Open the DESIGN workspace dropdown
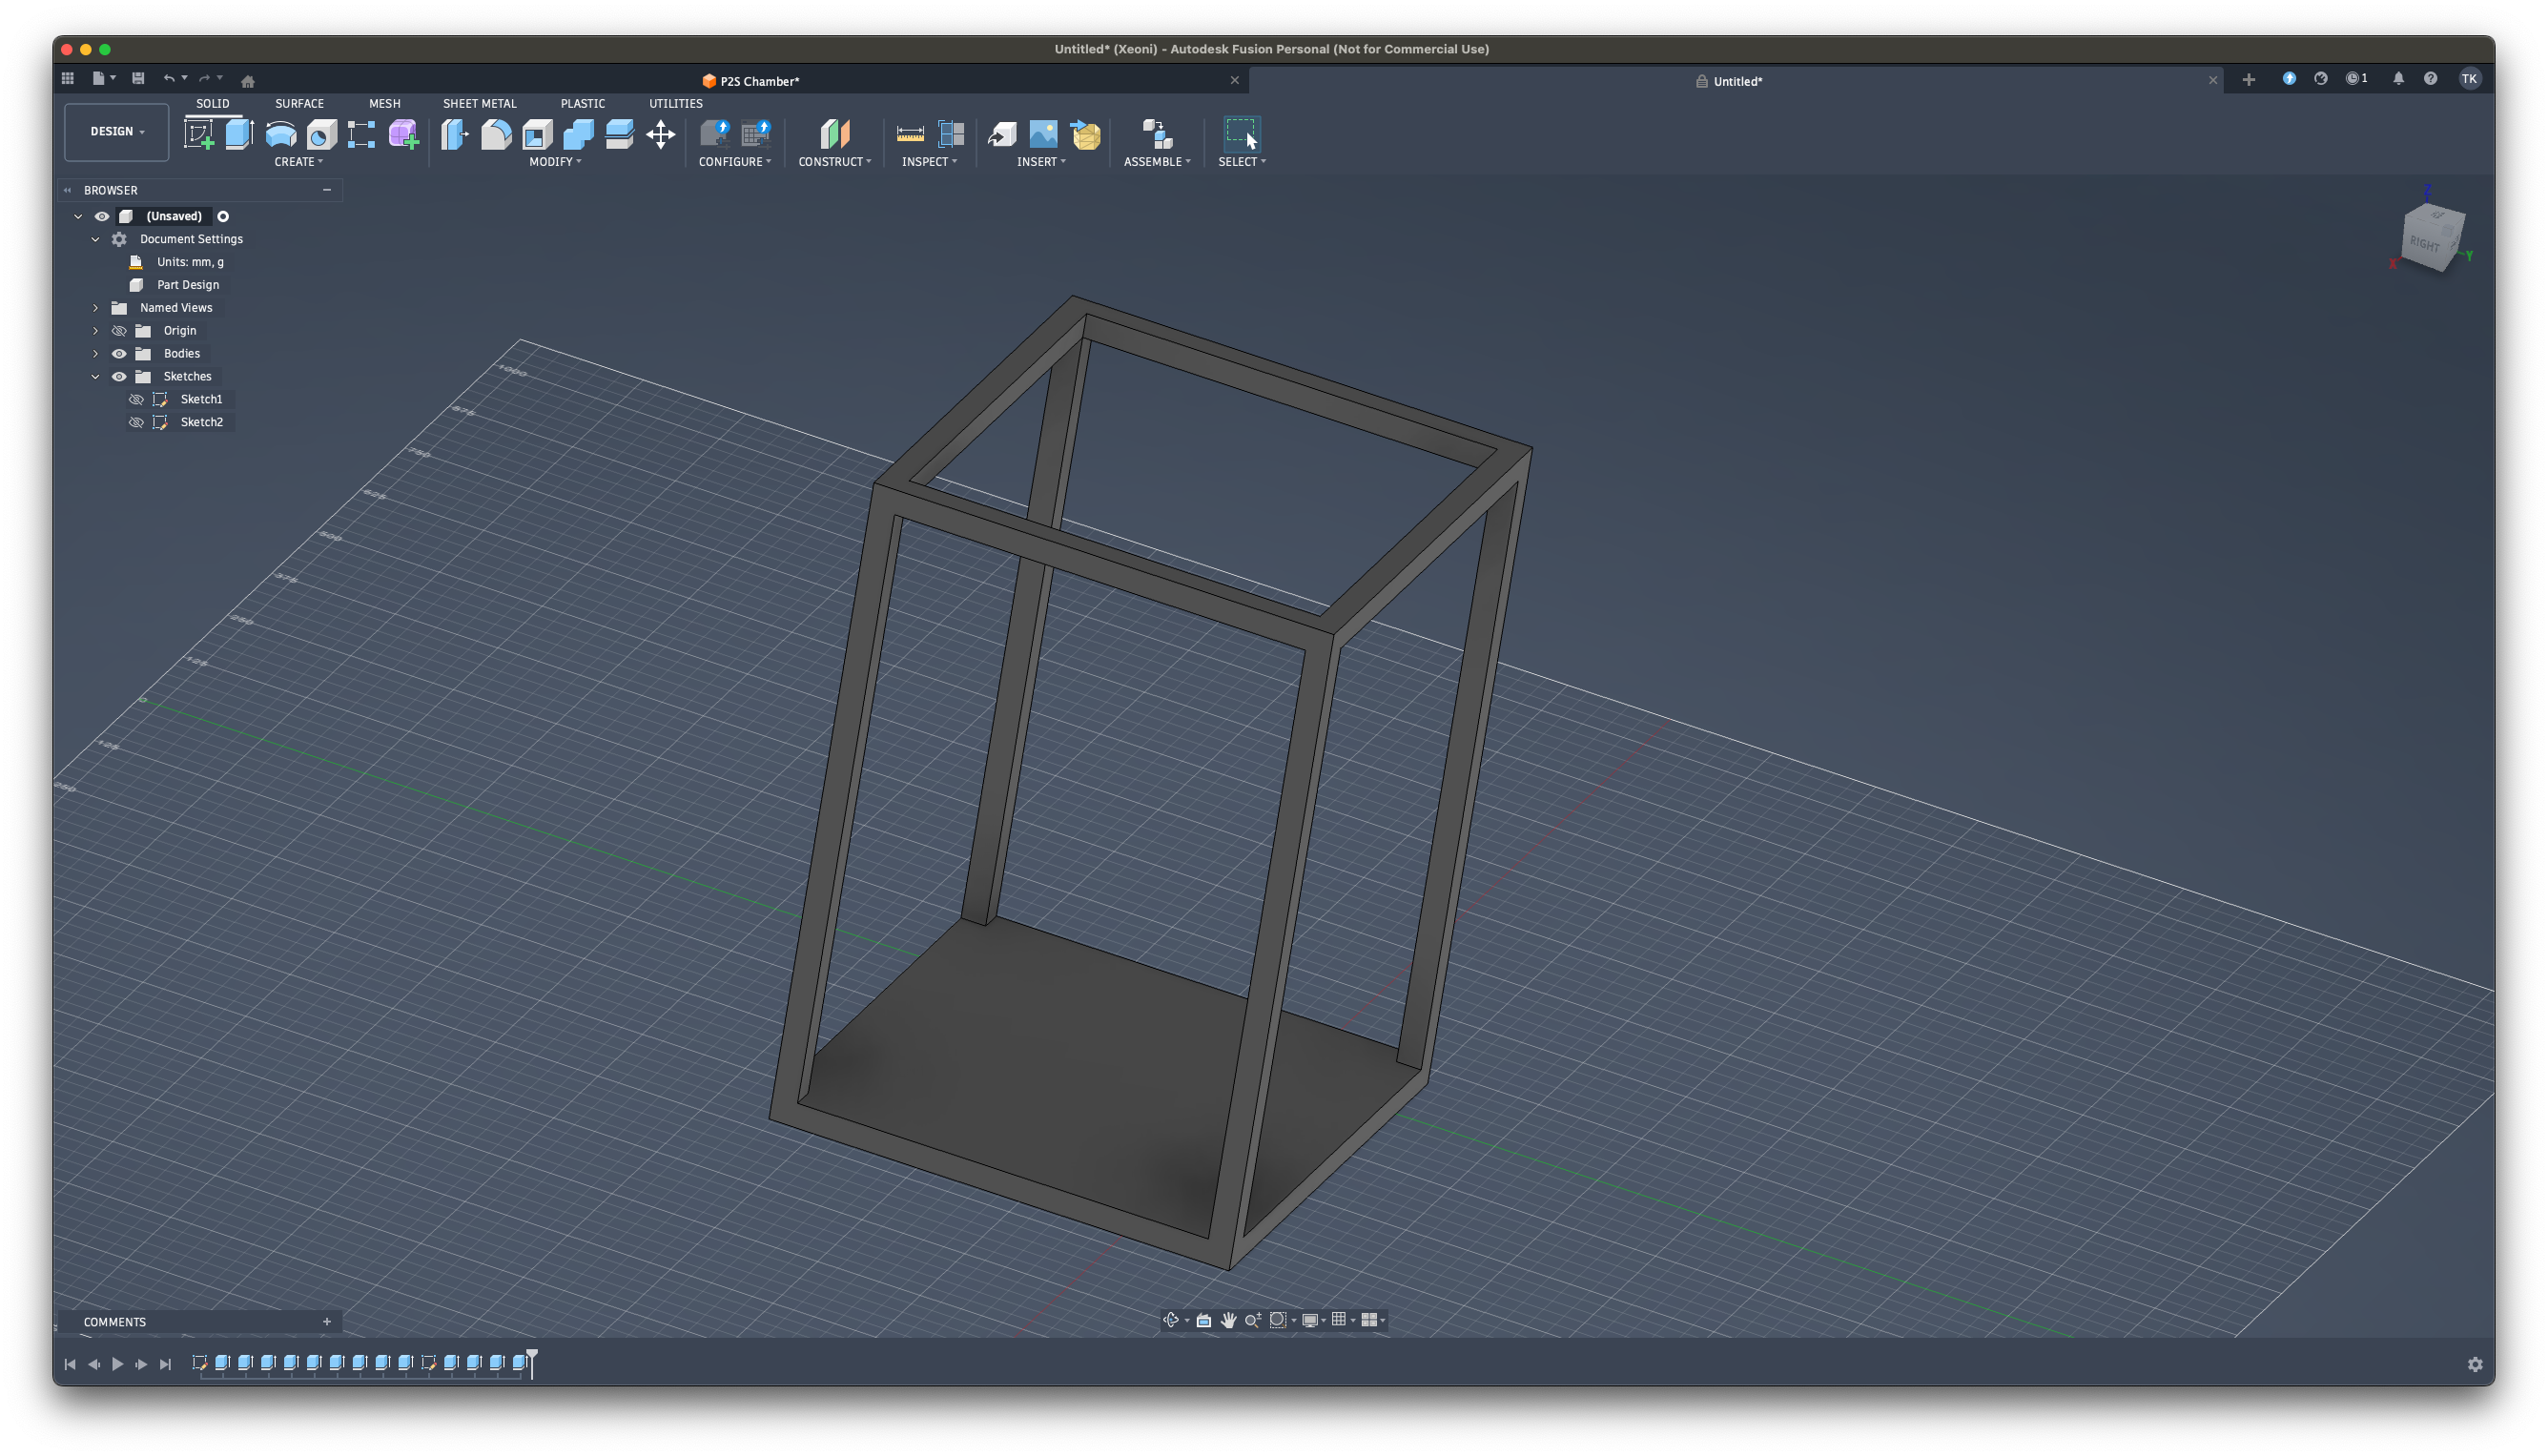Image resolution: width=2548 pixels, height=1456 pixels. pos(117,132)
